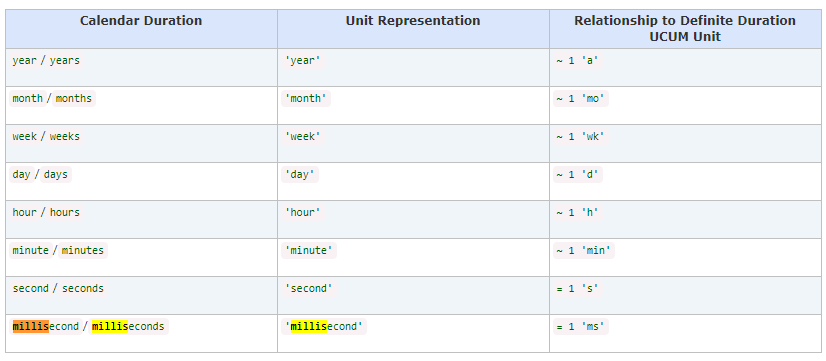The width and height of the screenshot is (826, 361).
Task: Select the 'day' unit representation
Action: 302,174
